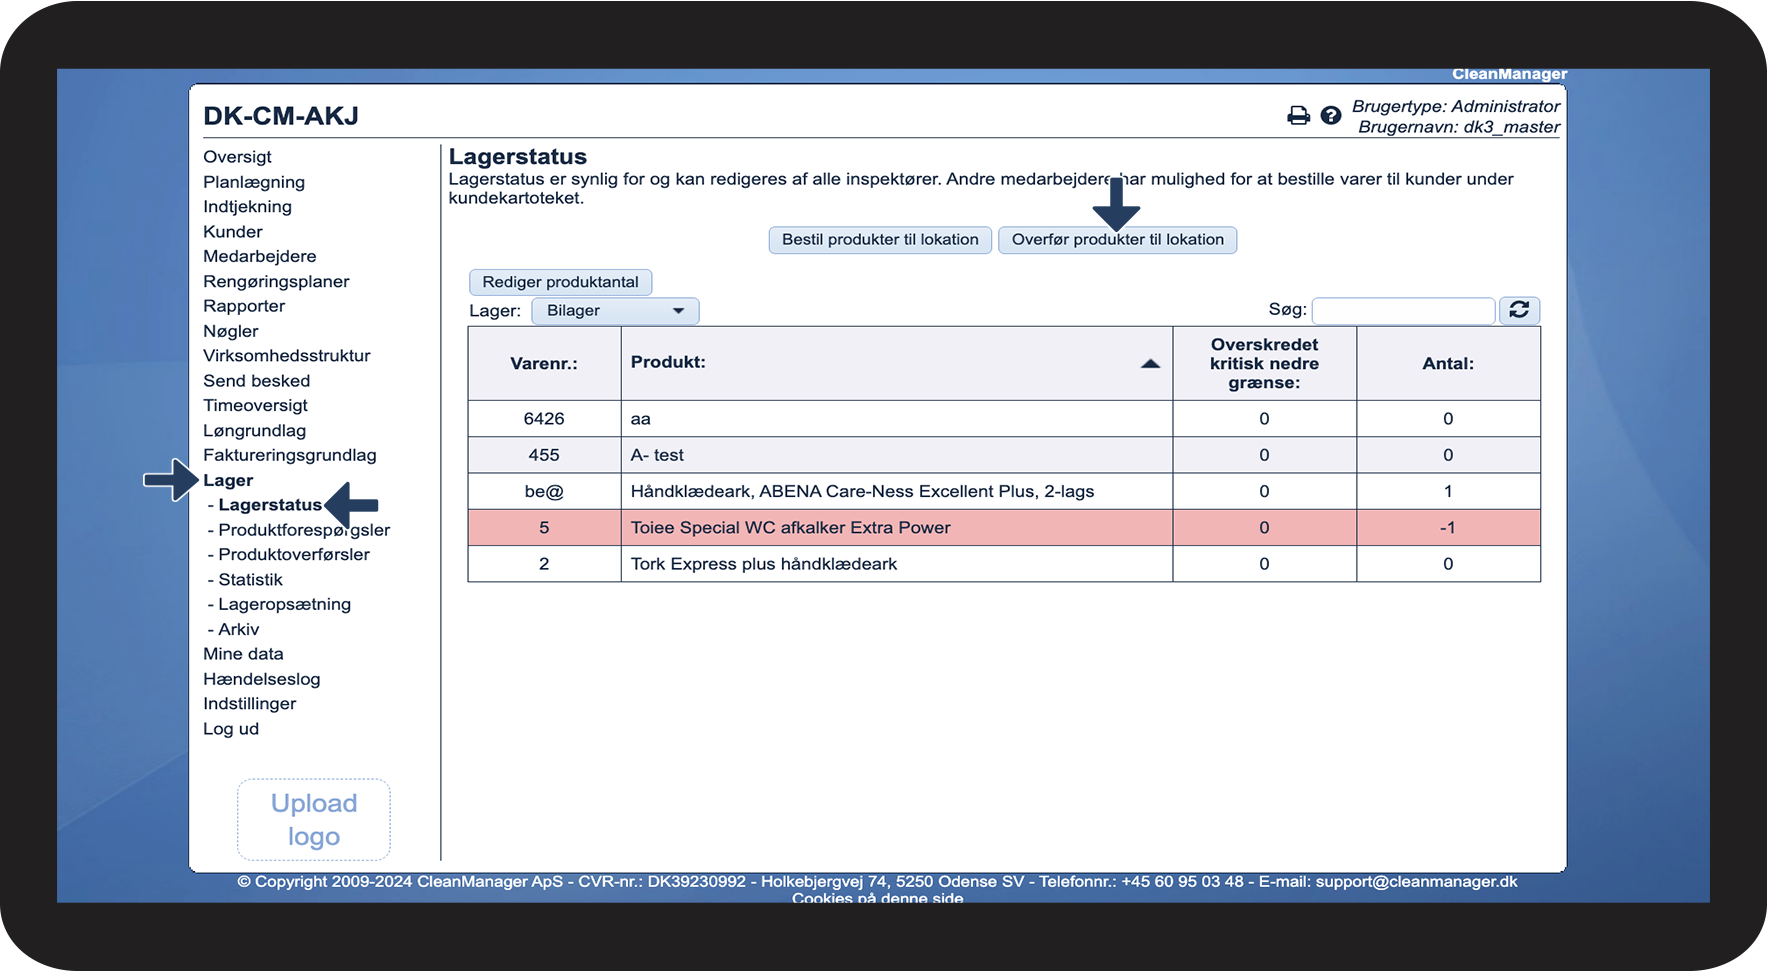Viewport: 1767px width, 971px height.
Task: Open Timeoversigt menu item
Action: [x=255, y=406]
